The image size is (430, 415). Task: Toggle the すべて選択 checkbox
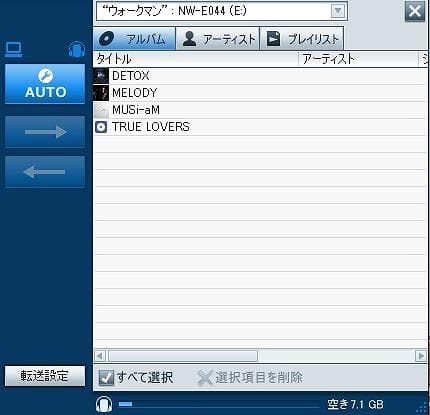coord(106,378)
